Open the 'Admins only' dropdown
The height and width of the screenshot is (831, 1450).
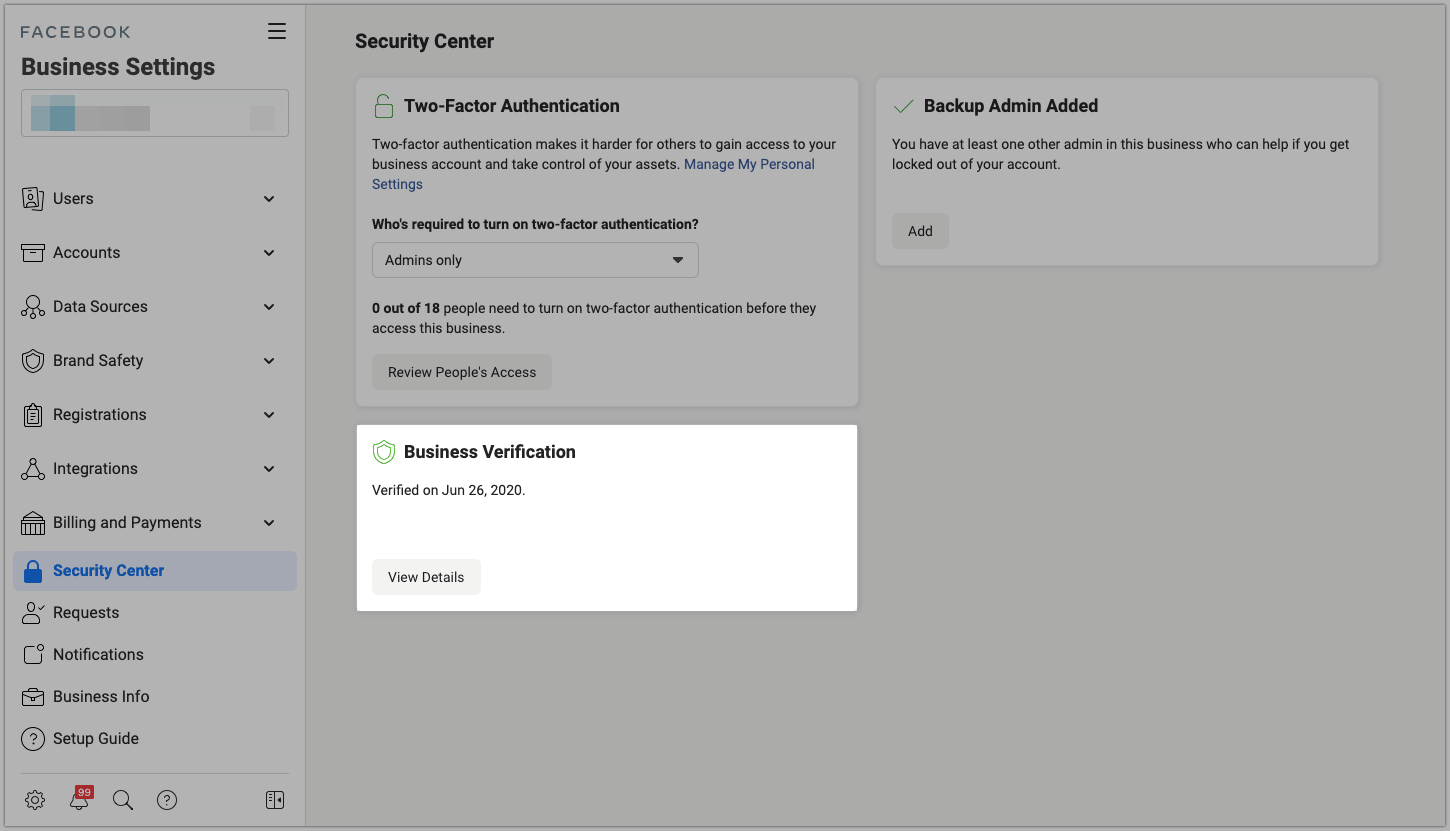(x=535, y=260)
